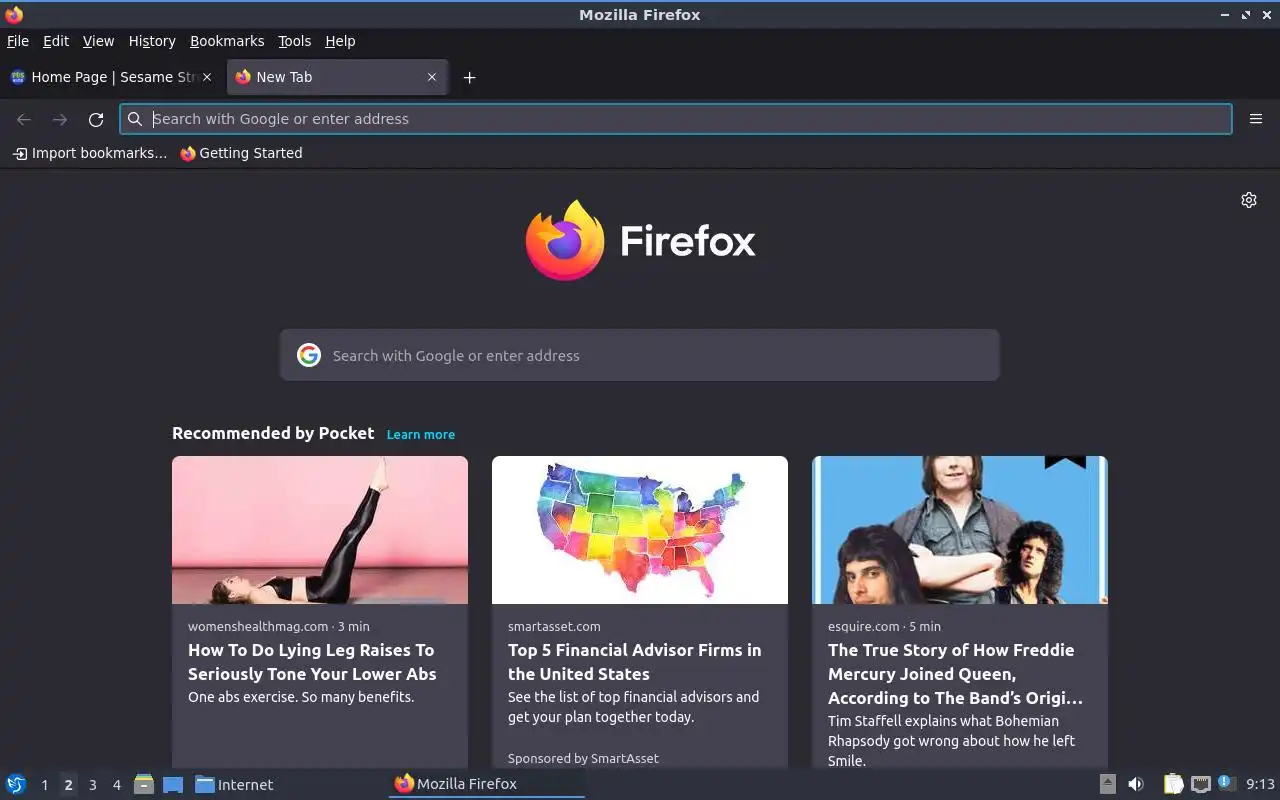Open 'The True Story of How Freddie Mercury' headline
1280x800 pixels.
point(955,674)
